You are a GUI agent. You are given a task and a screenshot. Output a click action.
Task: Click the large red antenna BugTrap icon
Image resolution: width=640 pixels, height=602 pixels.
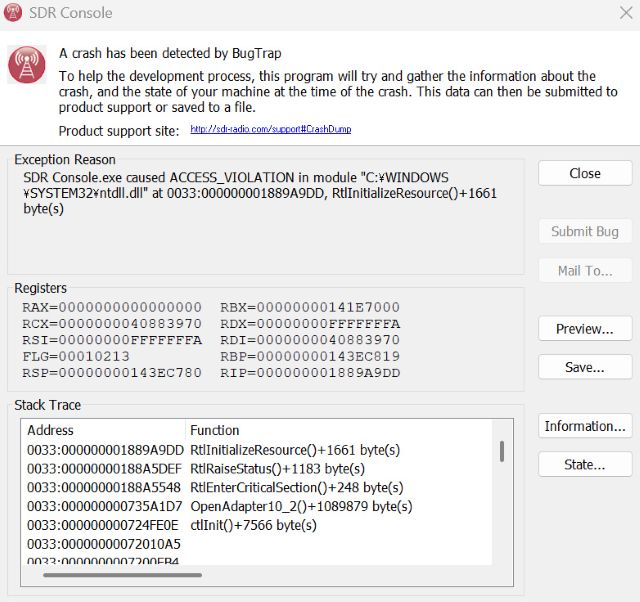27,64
